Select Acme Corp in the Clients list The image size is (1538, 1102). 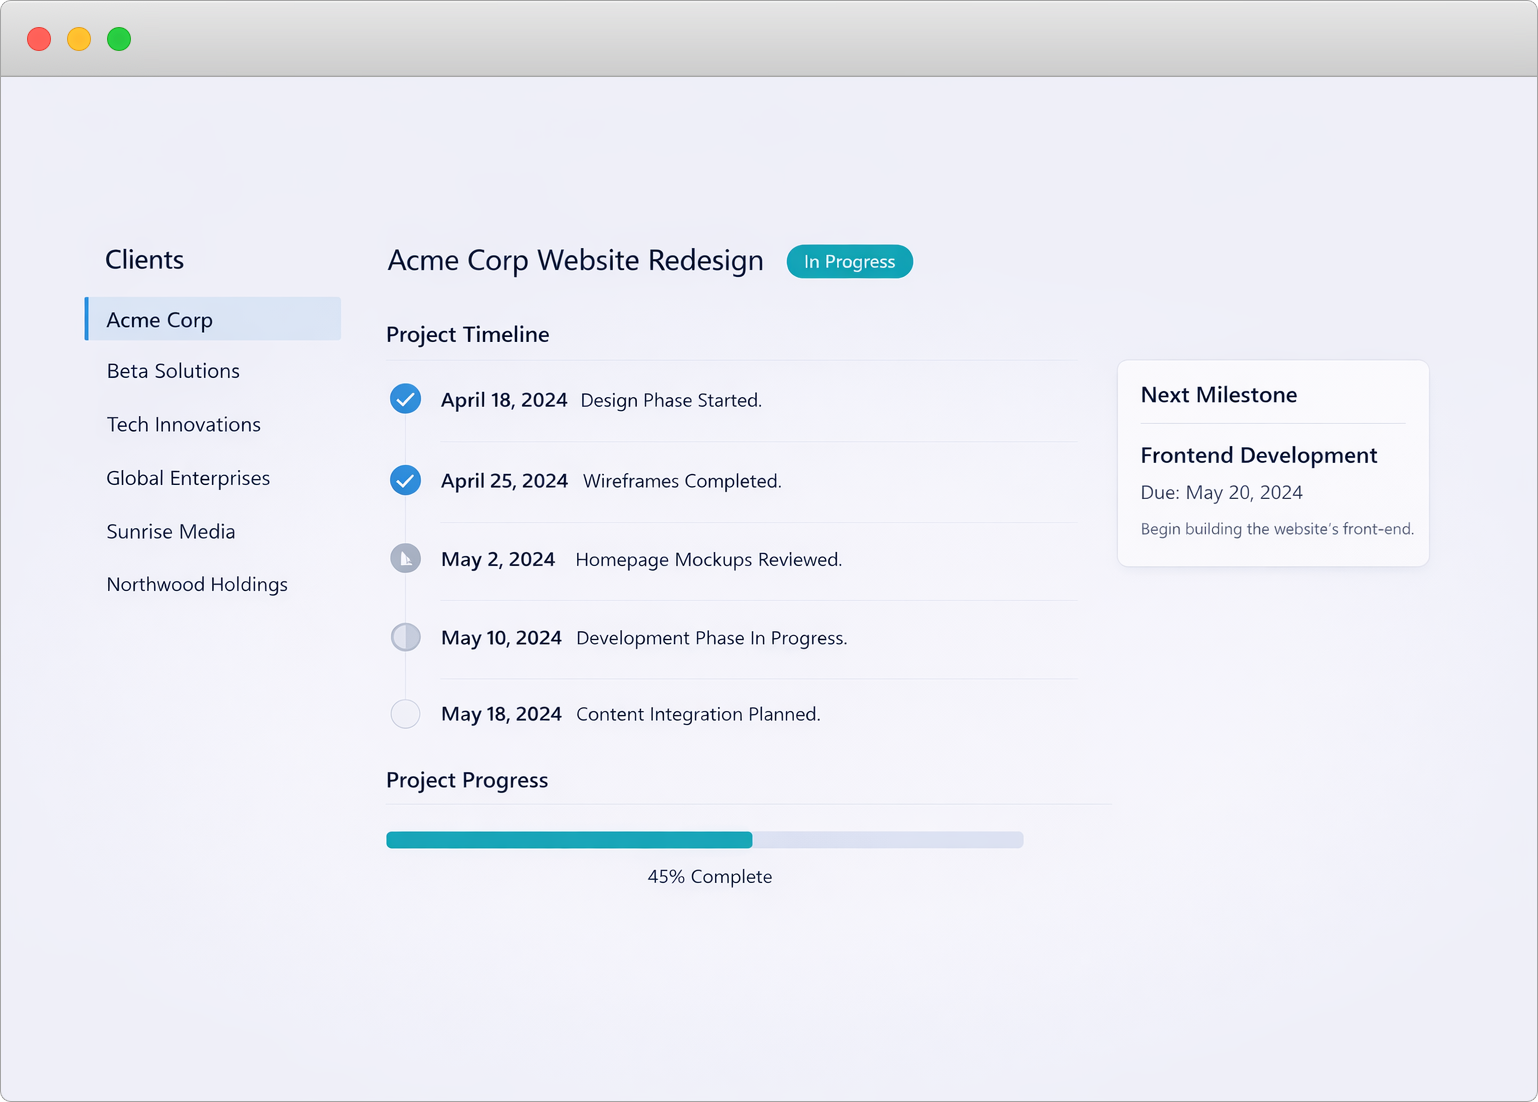point(160,320)
